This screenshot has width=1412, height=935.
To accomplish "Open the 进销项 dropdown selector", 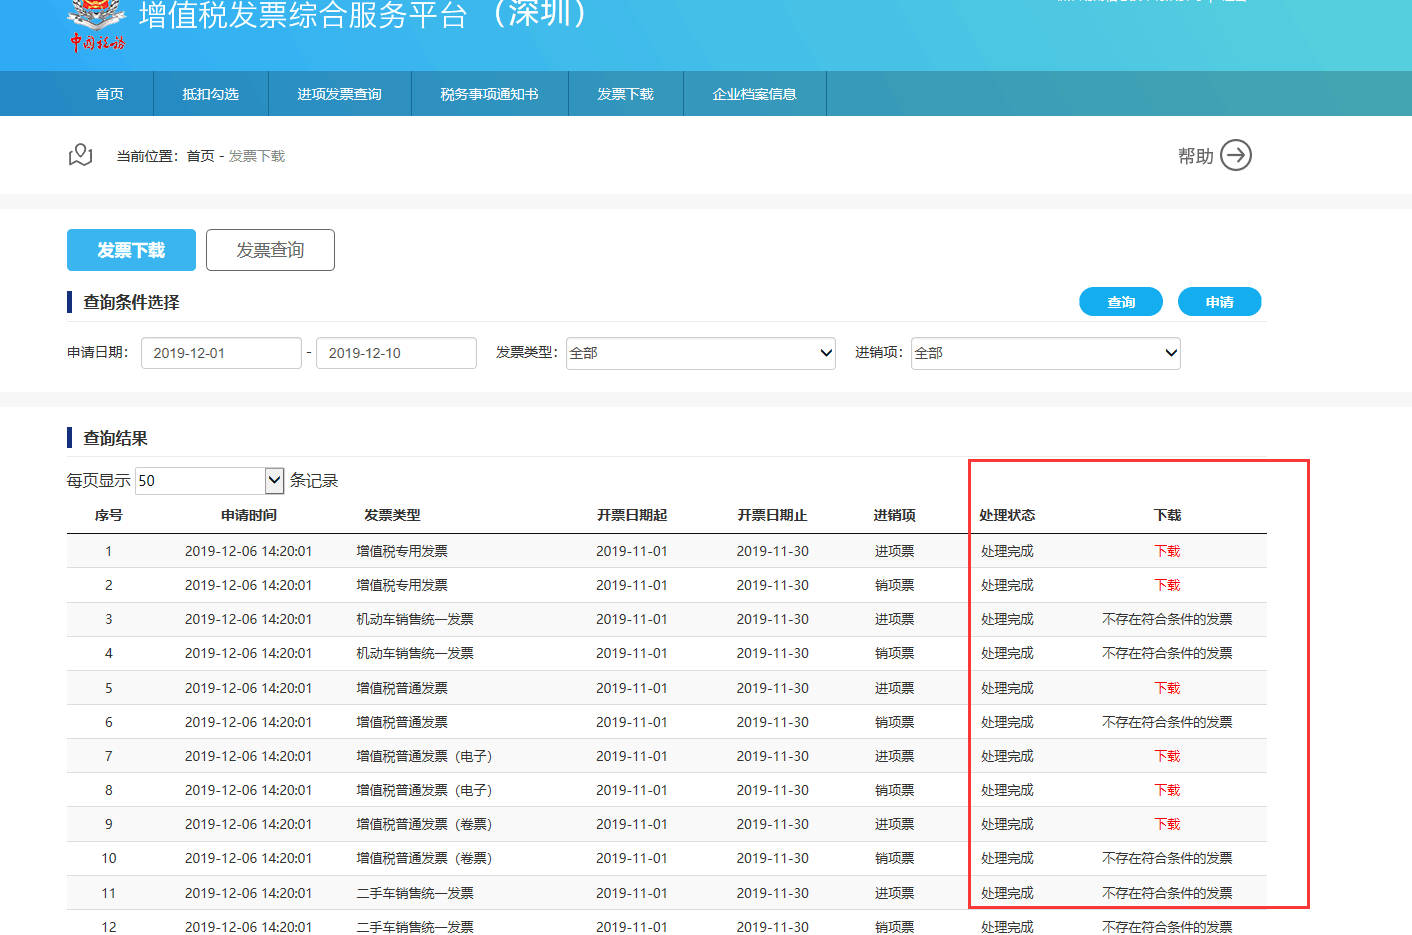I will pos(1045,353).
